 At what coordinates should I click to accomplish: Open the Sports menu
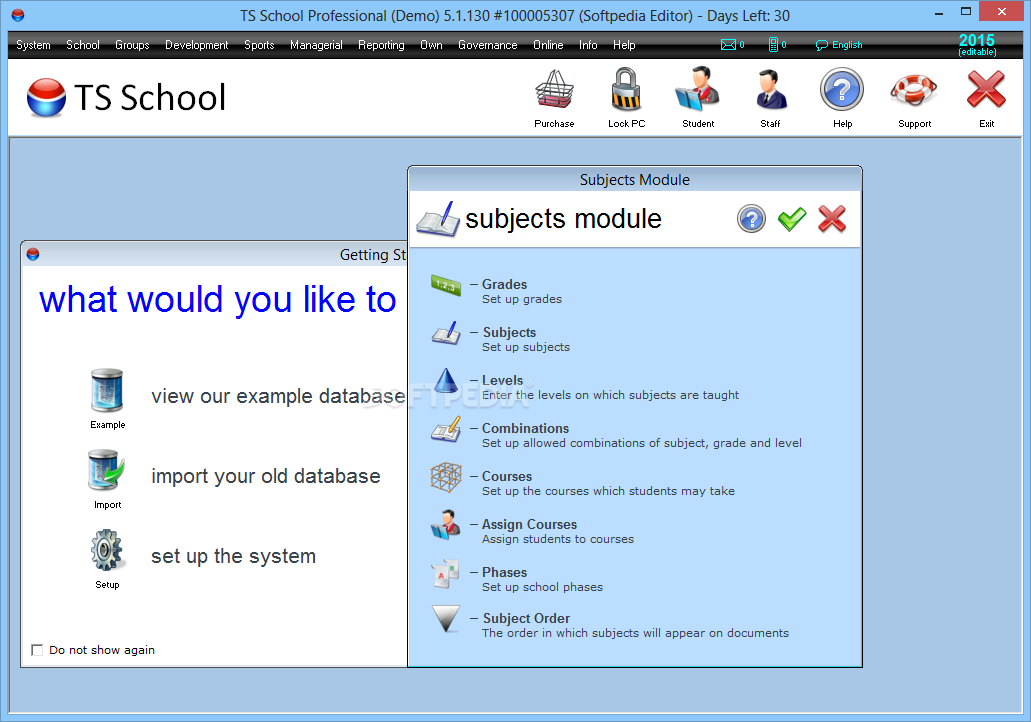259,45
